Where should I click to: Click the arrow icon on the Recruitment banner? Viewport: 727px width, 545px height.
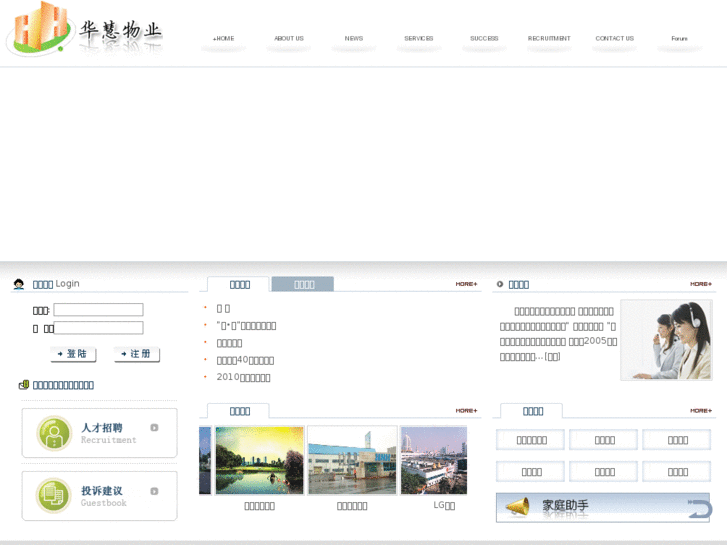coord(154,428)
